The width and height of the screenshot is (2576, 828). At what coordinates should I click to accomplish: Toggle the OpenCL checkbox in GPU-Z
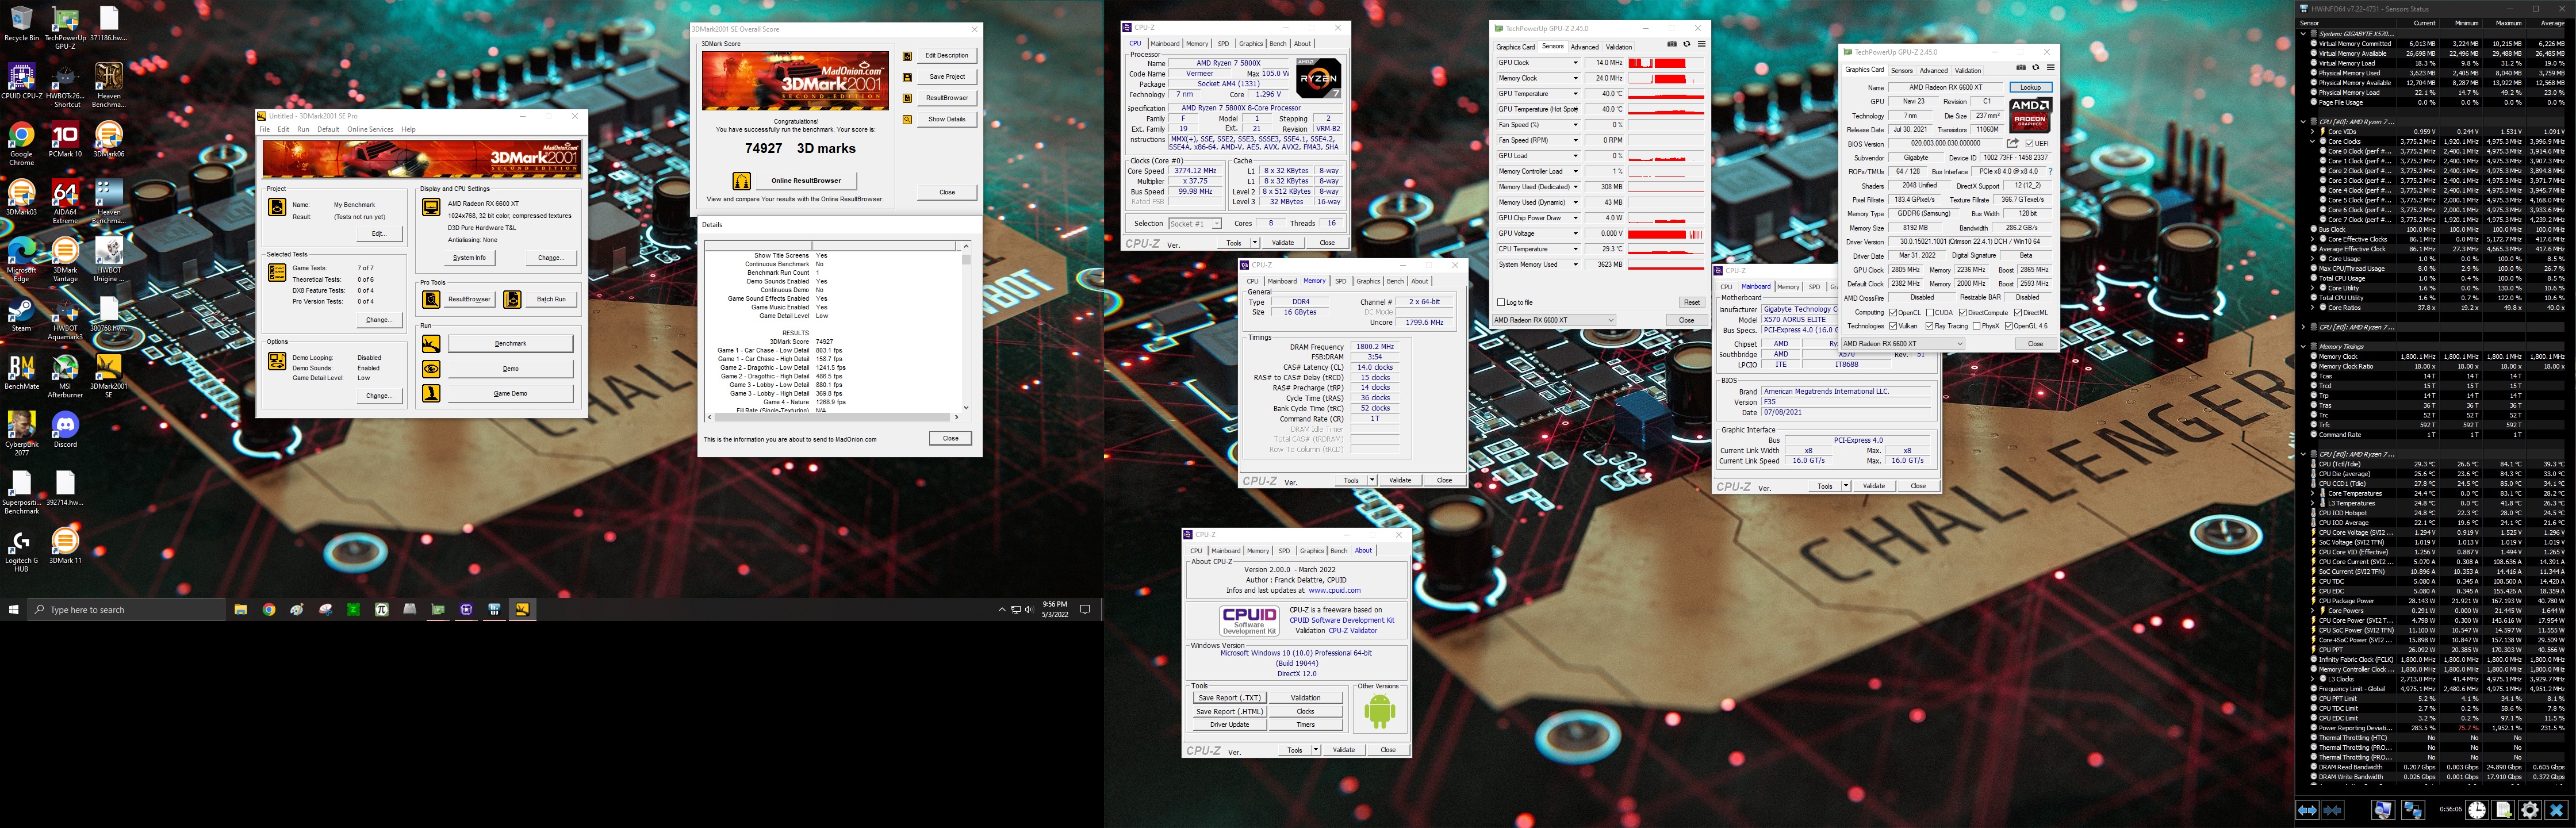pos(1893,313)
